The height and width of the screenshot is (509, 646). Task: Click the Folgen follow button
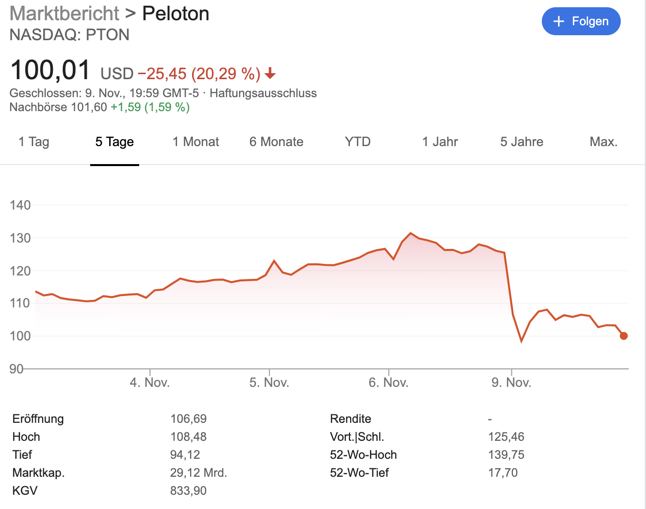[x=581, y=21]
